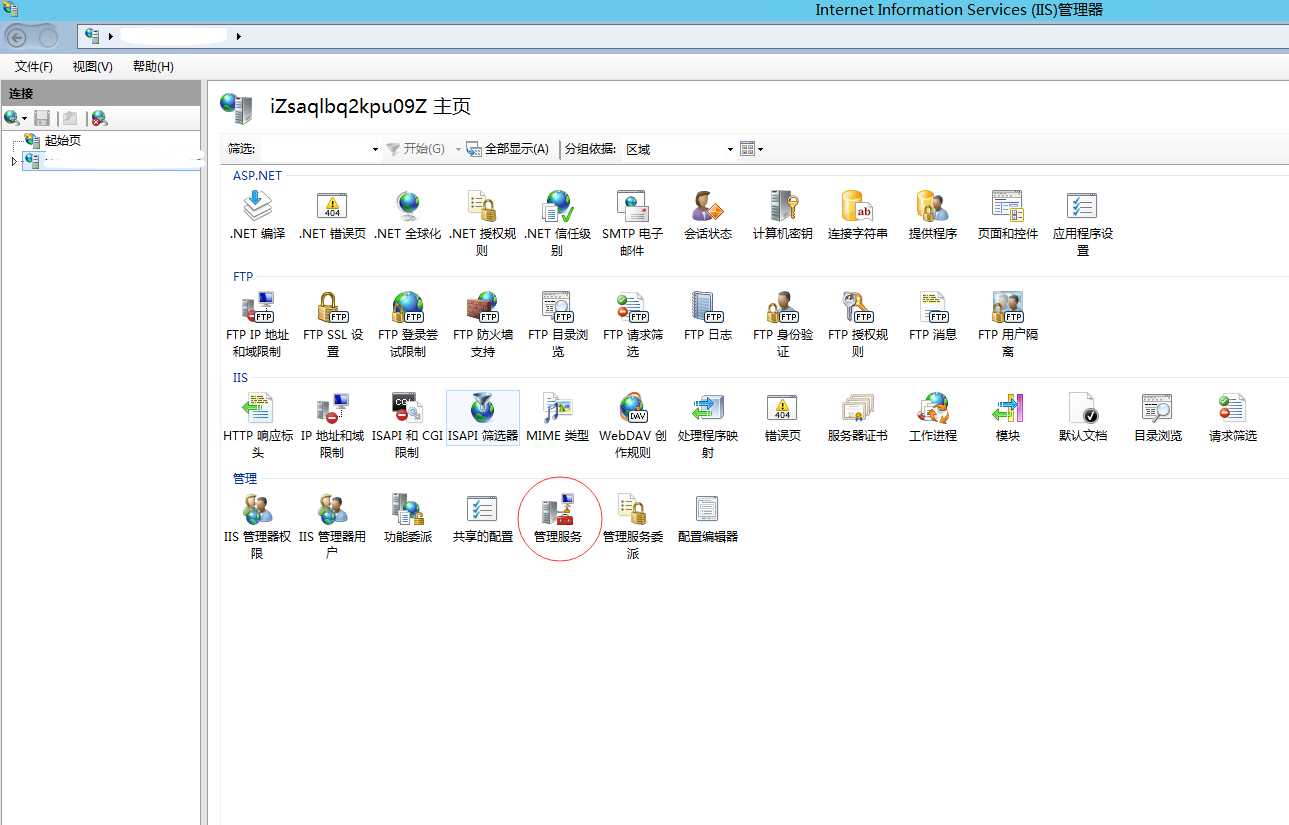Open the 帮助(H) menu

(153, 66)
